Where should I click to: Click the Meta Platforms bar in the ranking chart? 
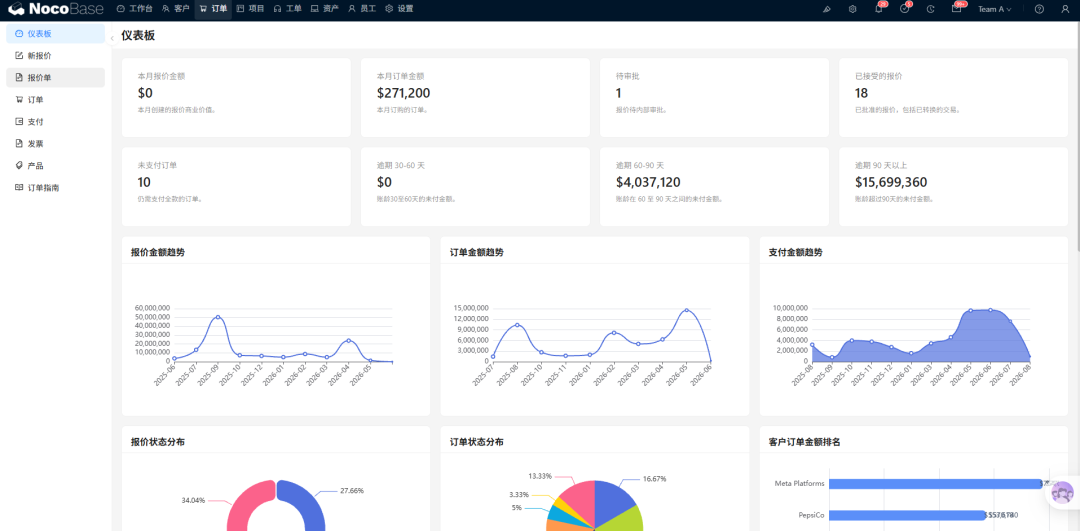(x=935, y=483)
